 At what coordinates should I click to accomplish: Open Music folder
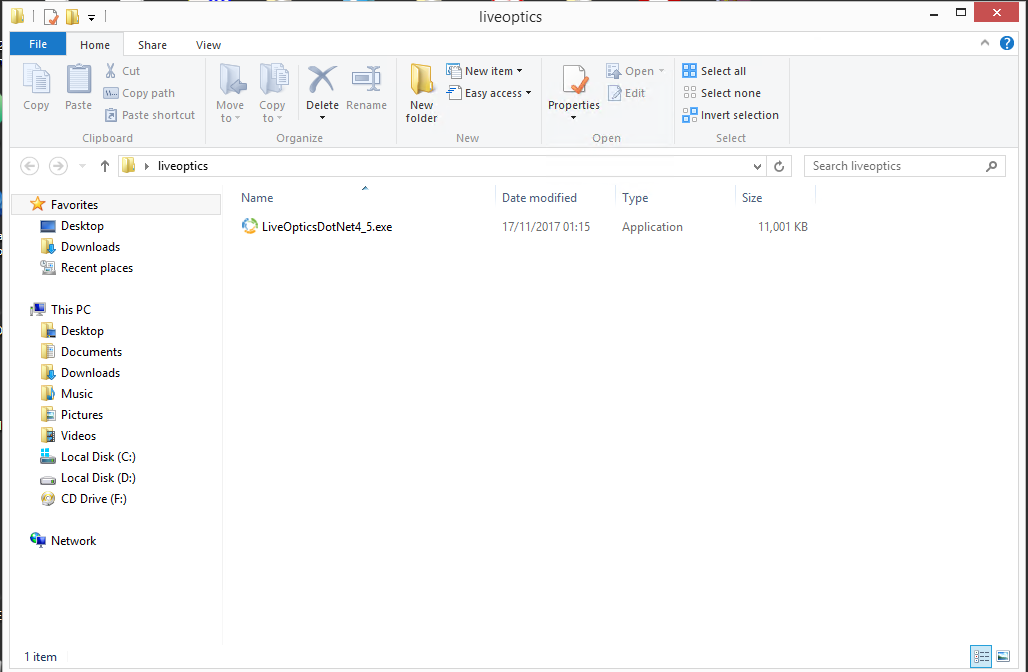pos(77,393)
